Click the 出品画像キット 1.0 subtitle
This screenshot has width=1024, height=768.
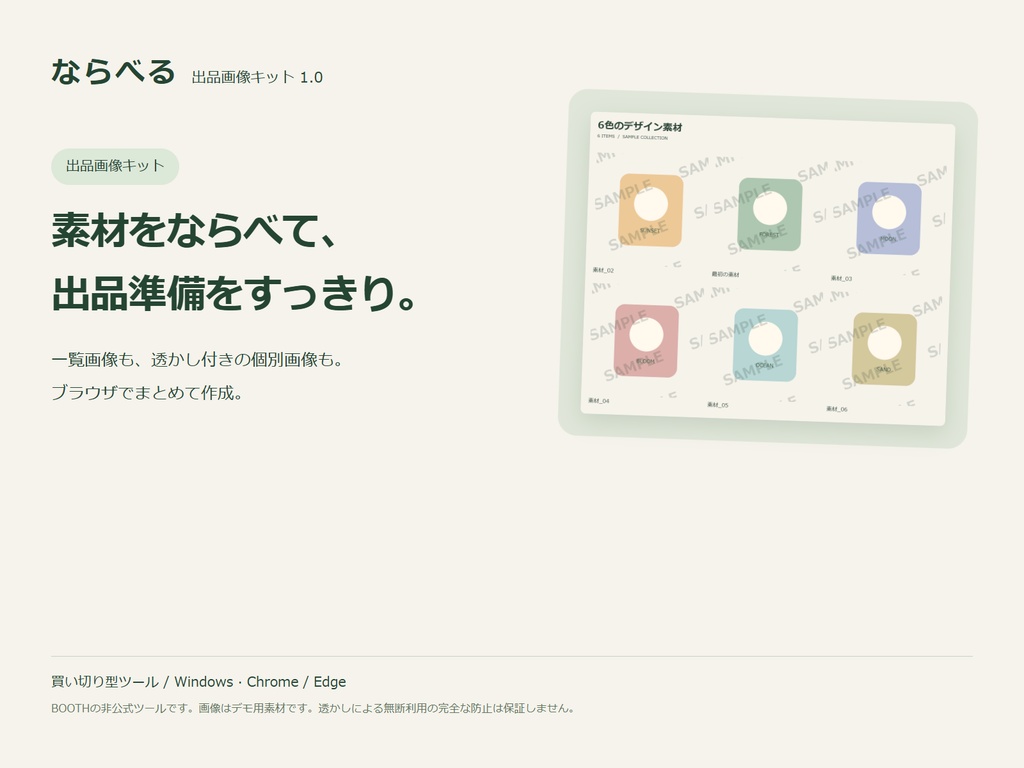pos(257,77)
